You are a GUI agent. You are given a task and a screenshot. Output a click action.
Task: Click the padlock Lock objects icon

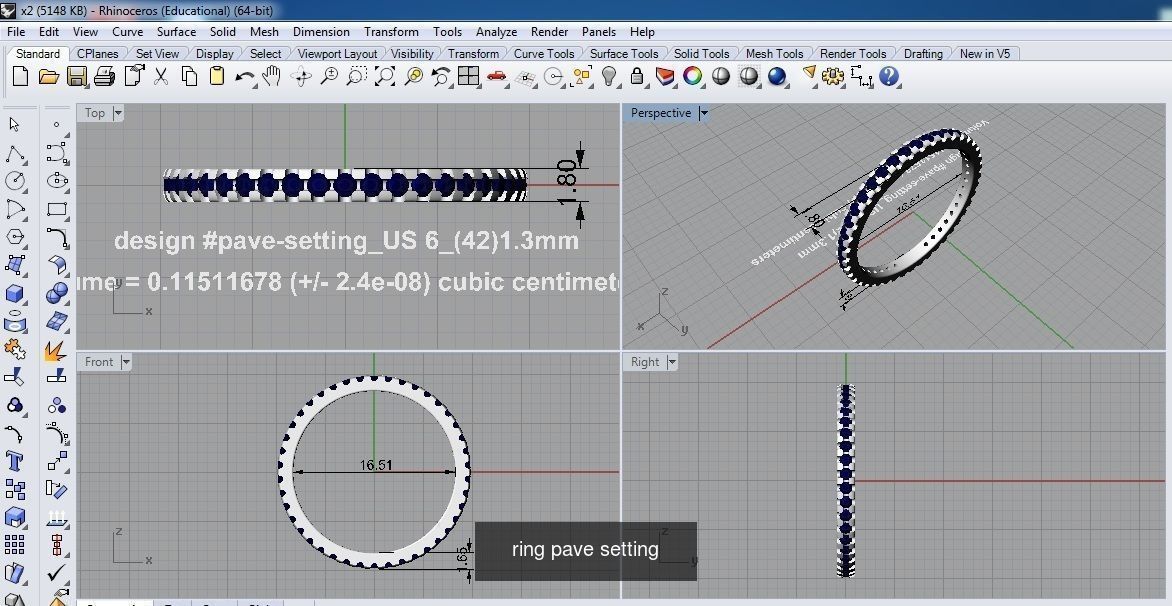(637, 76)
